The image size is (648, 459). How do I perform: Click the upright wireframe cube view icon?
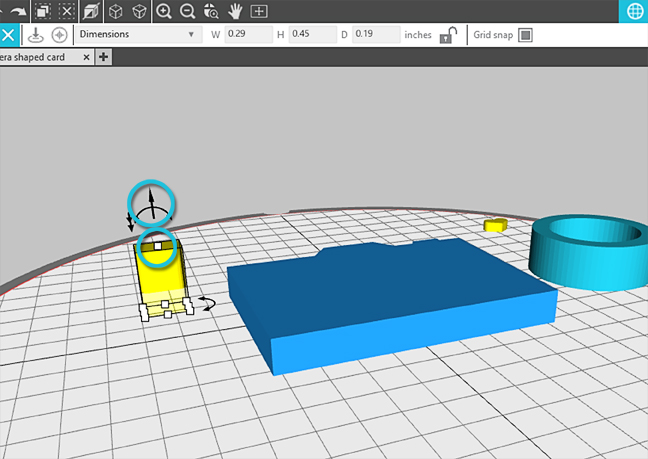tap(115, 11)
